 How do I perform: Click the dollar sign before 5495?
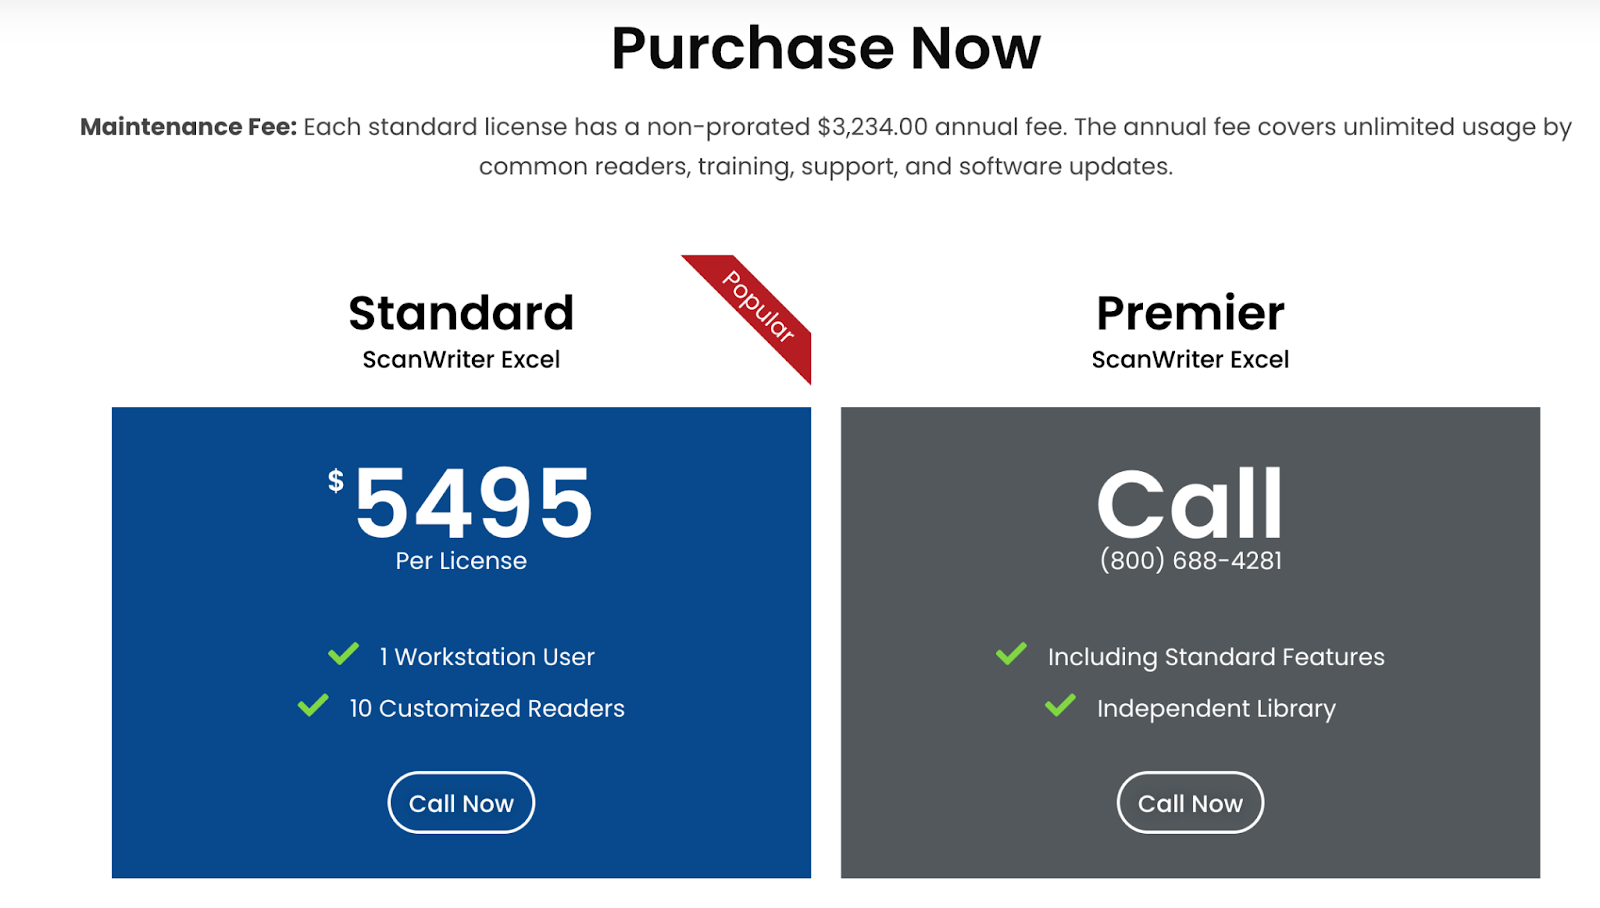pos(336,481)
